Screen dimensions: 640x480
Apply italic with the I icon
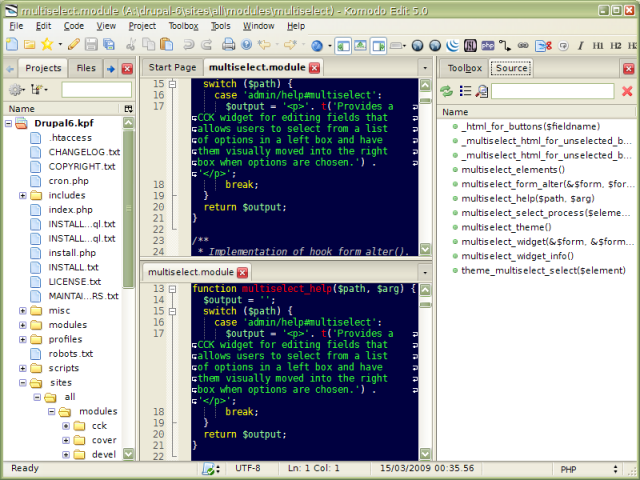click(x=580, y=45)
